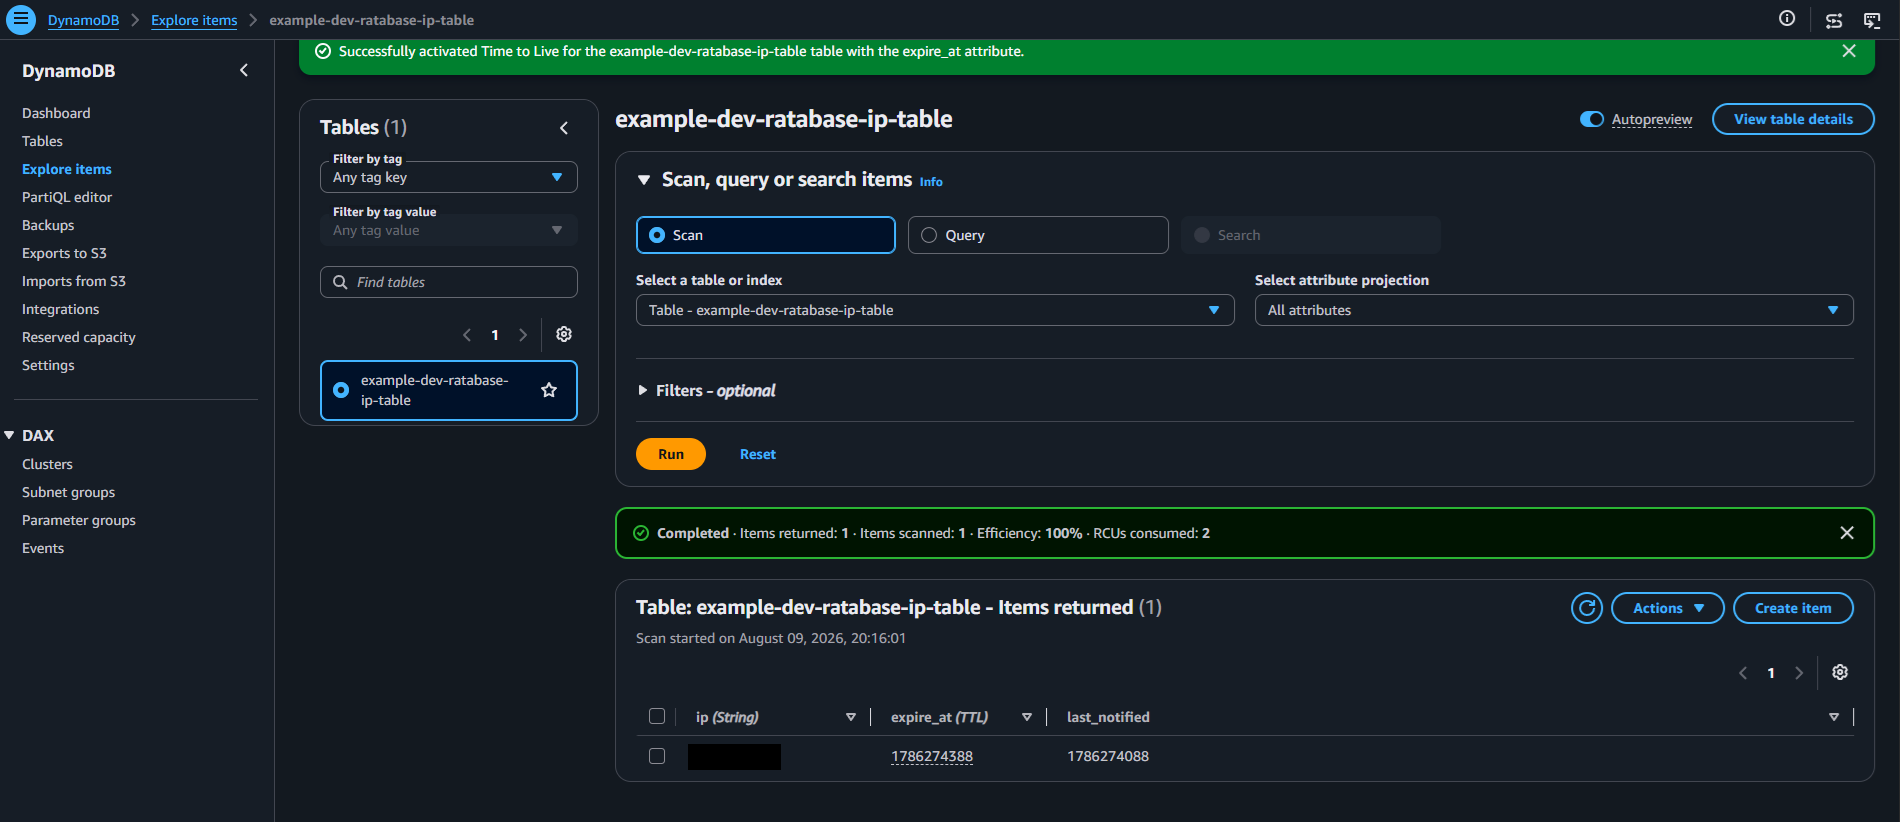Open the expire_at value 1786274388 link
The height and width of the screenshot is (822, 1900).
[x=932, y=756]
